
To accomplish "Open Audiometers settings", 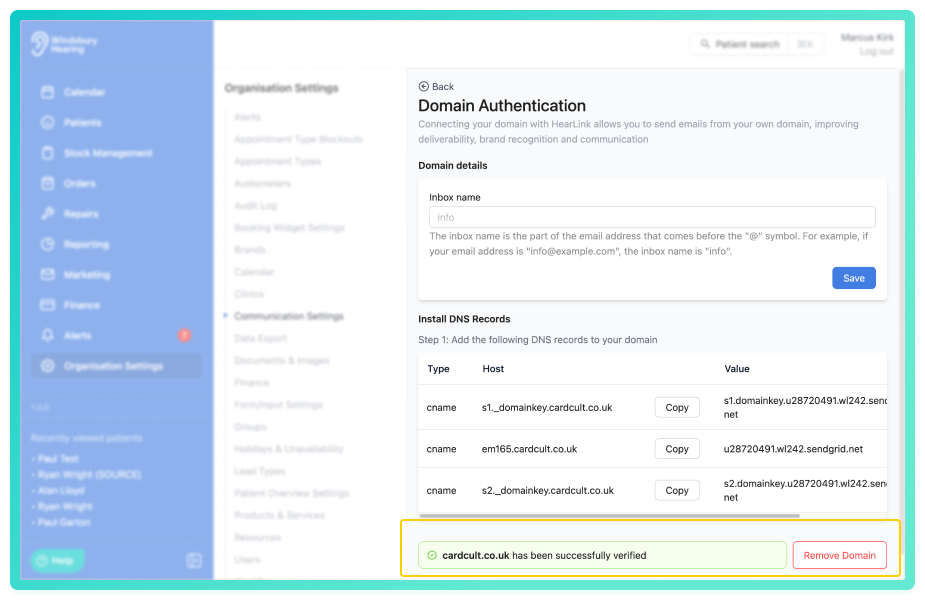I will (263, 183).
